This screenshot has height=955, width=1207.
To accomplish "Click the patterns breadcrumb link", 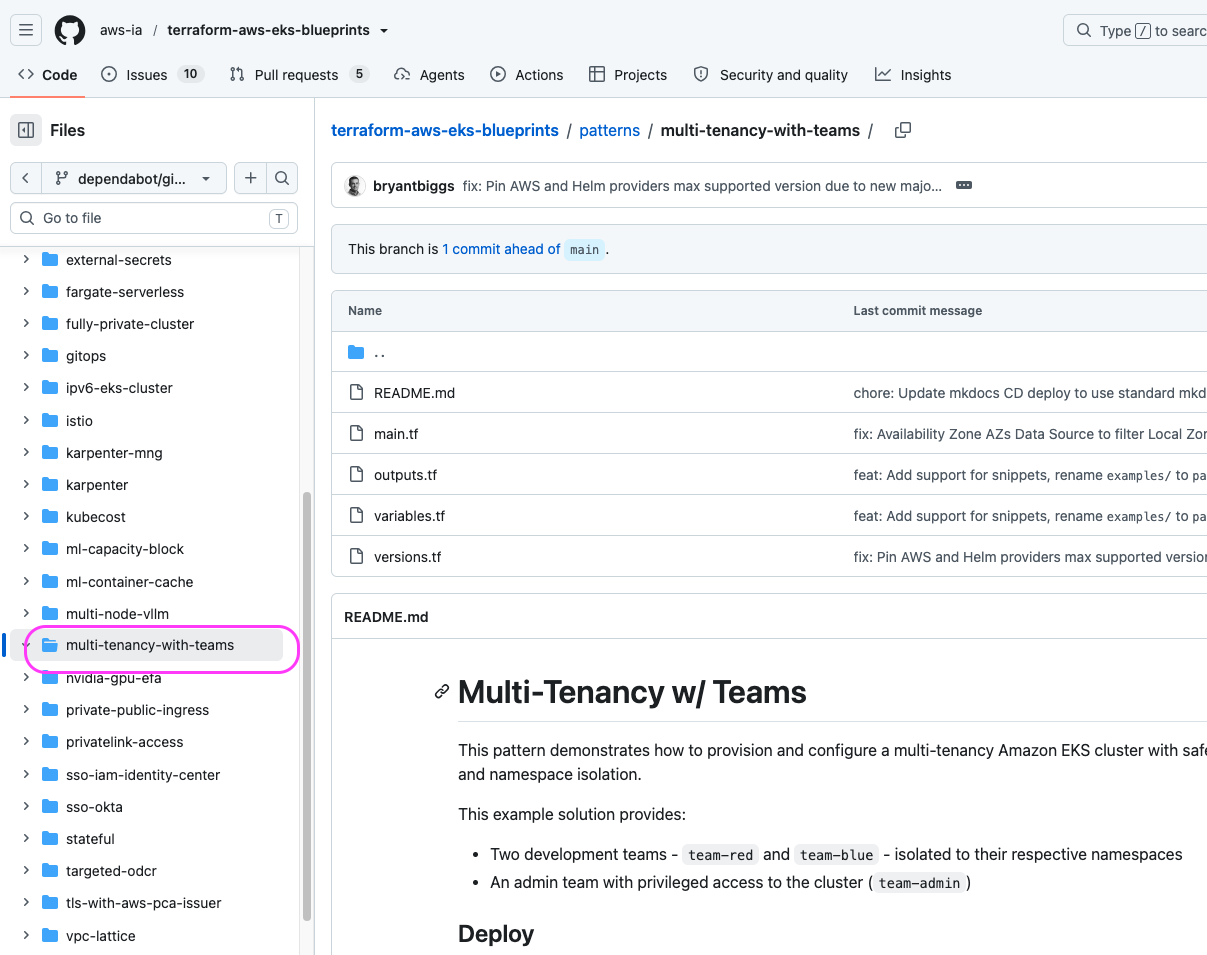I will pos(609,130).
